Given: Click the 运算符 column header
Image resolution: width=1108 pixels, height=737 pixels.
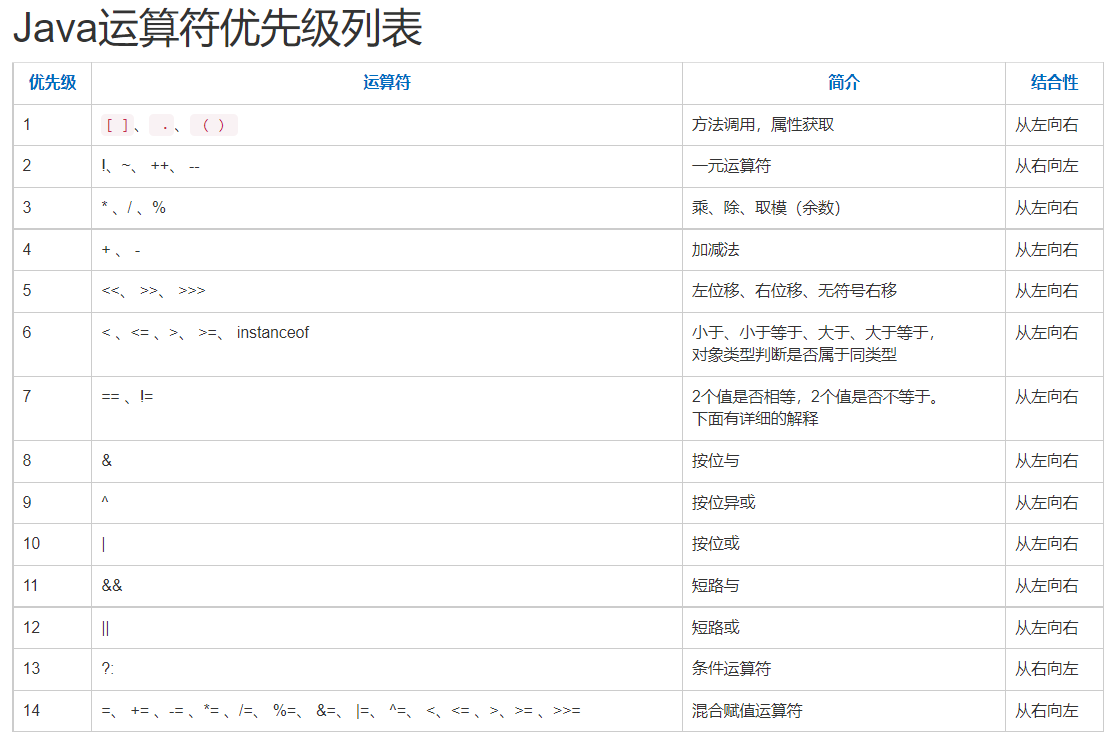Looking at the screenshot, I should [387, 83].
